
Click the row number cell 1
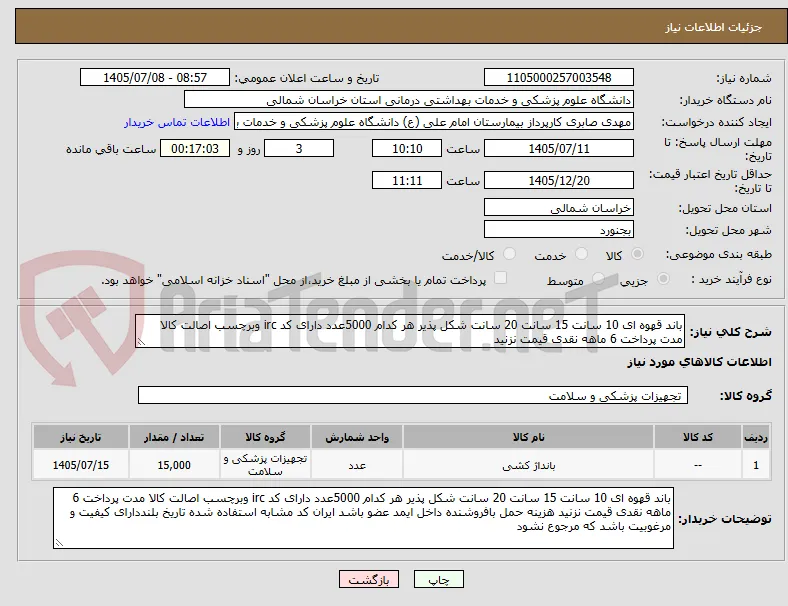[x=755, y=465]
